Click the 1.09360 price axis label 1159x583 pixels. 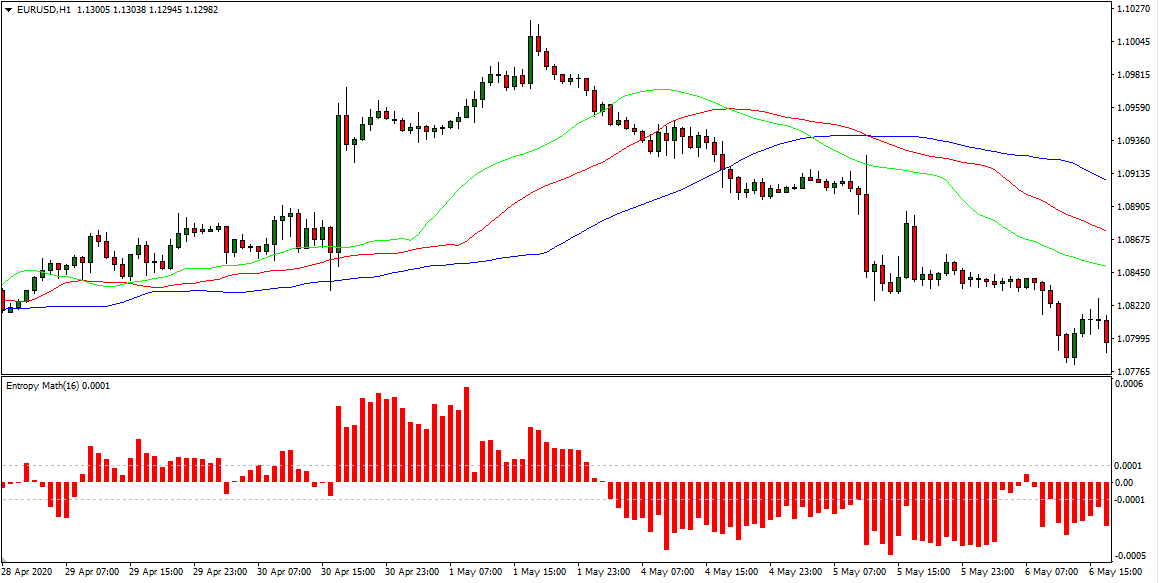tap(1131, 141)
